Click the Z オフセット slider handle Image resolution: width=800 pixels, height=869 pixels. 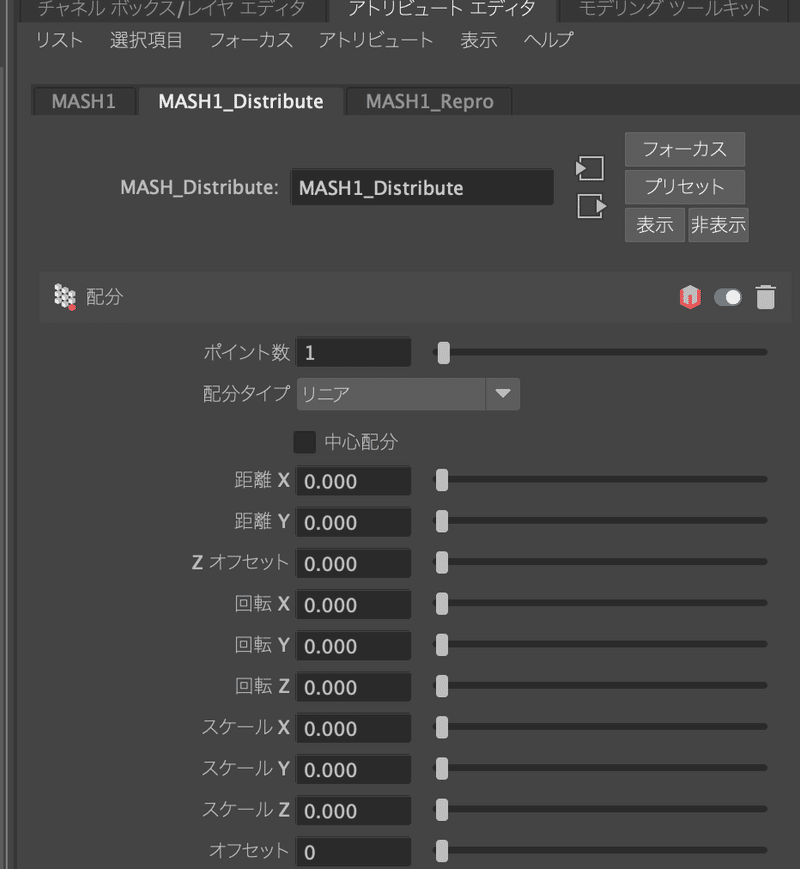click(442, 562)
